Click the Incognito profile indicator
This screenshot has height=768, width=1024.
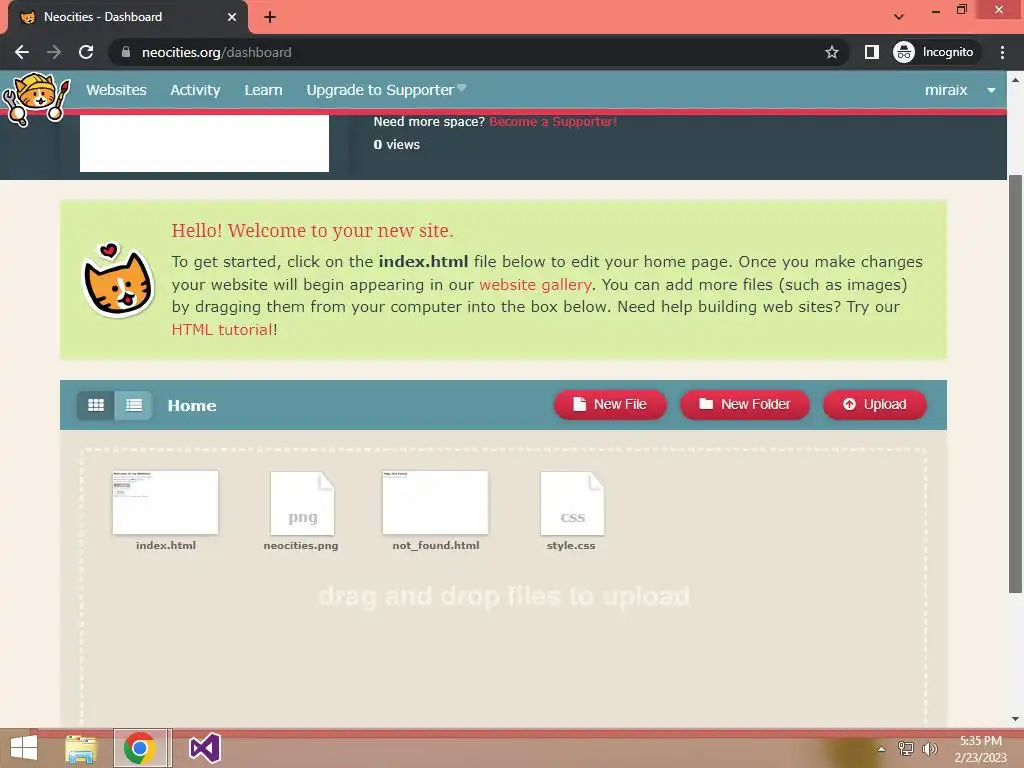(935, 52)
